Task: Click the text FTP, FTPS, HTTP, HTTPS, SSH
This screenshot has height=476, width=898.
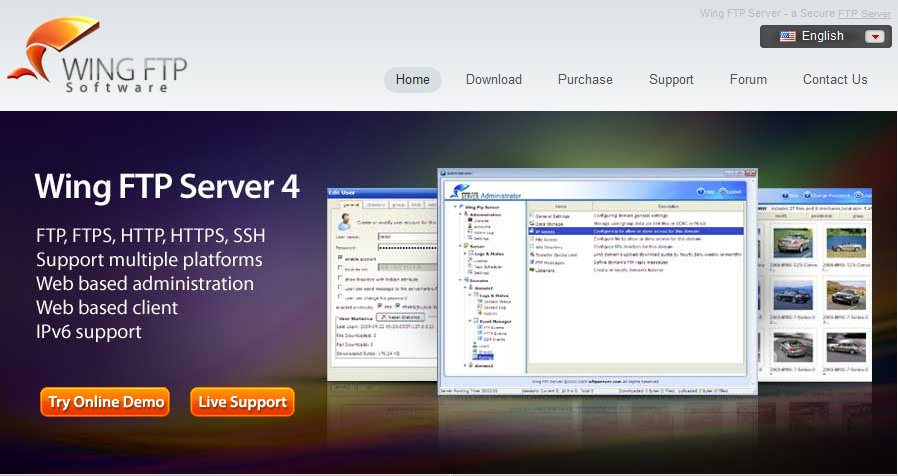Action: coord(151,235)
